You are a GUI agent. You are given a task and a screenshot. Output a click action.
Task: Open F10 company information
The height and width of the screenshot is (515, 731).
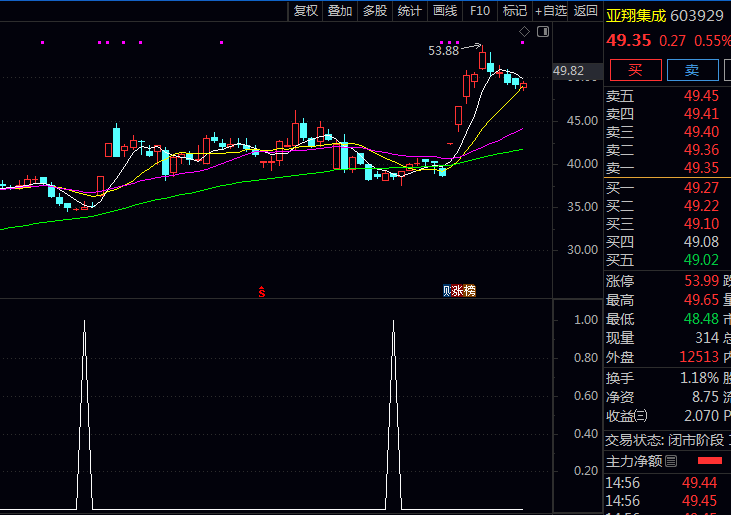tap(480, 11)
